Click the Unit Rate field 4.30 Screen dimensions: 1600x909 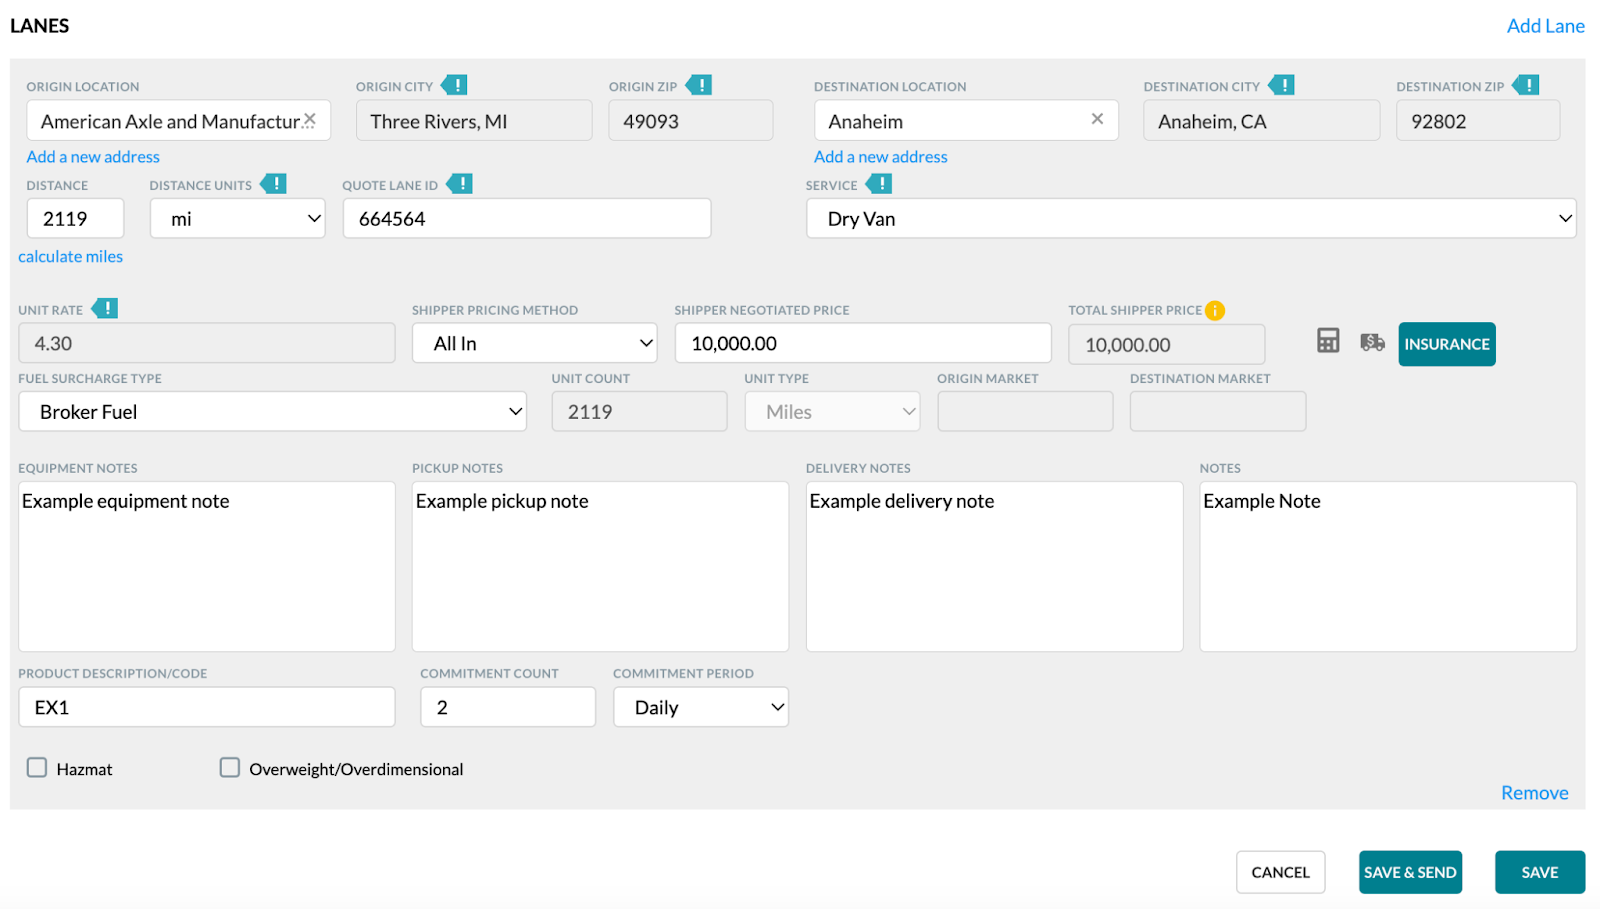(207, 343)
